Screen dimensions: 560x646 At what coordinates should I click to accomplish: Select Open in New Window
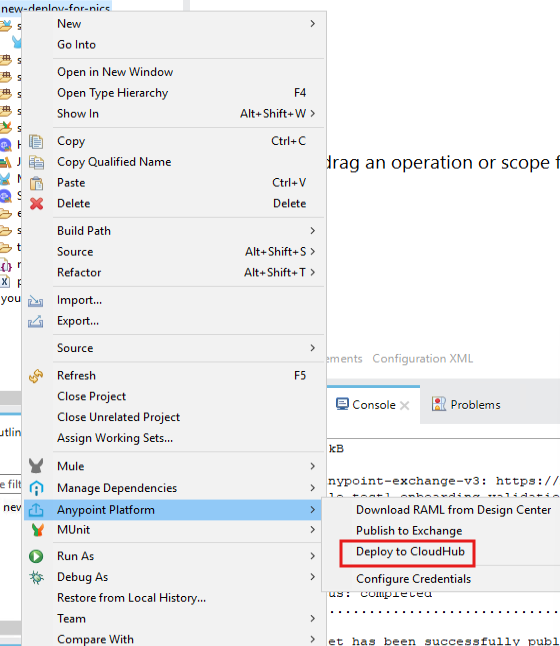115,72
